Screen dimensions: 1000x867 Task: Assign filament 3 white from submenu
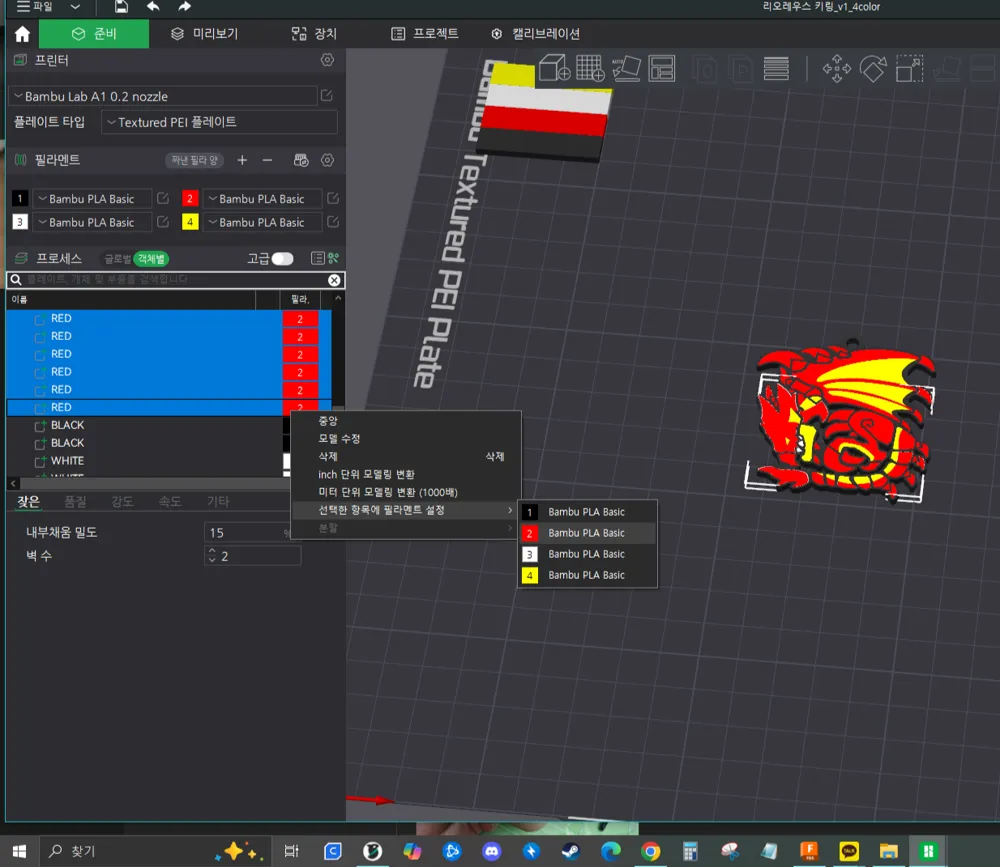[587, 554]
